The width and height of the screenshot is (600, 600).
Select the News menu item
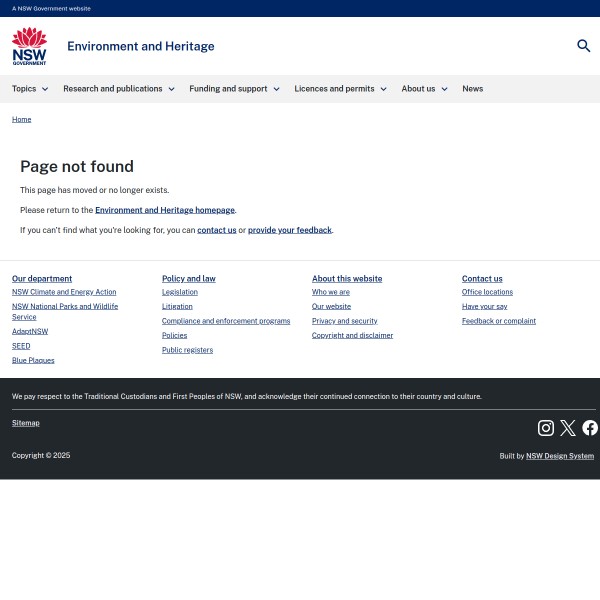pos(472,89)
